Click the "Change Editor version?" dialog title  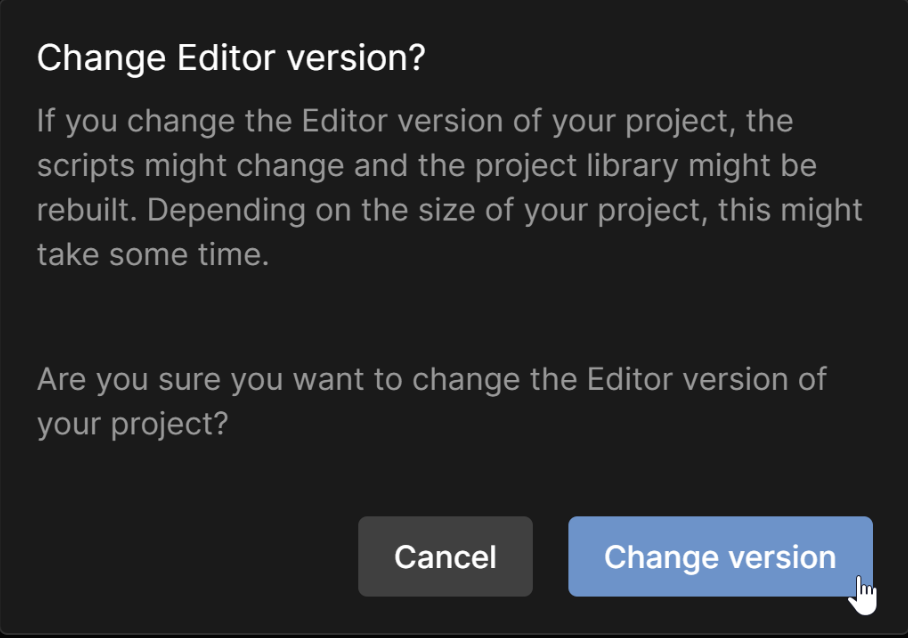point(231,58)
